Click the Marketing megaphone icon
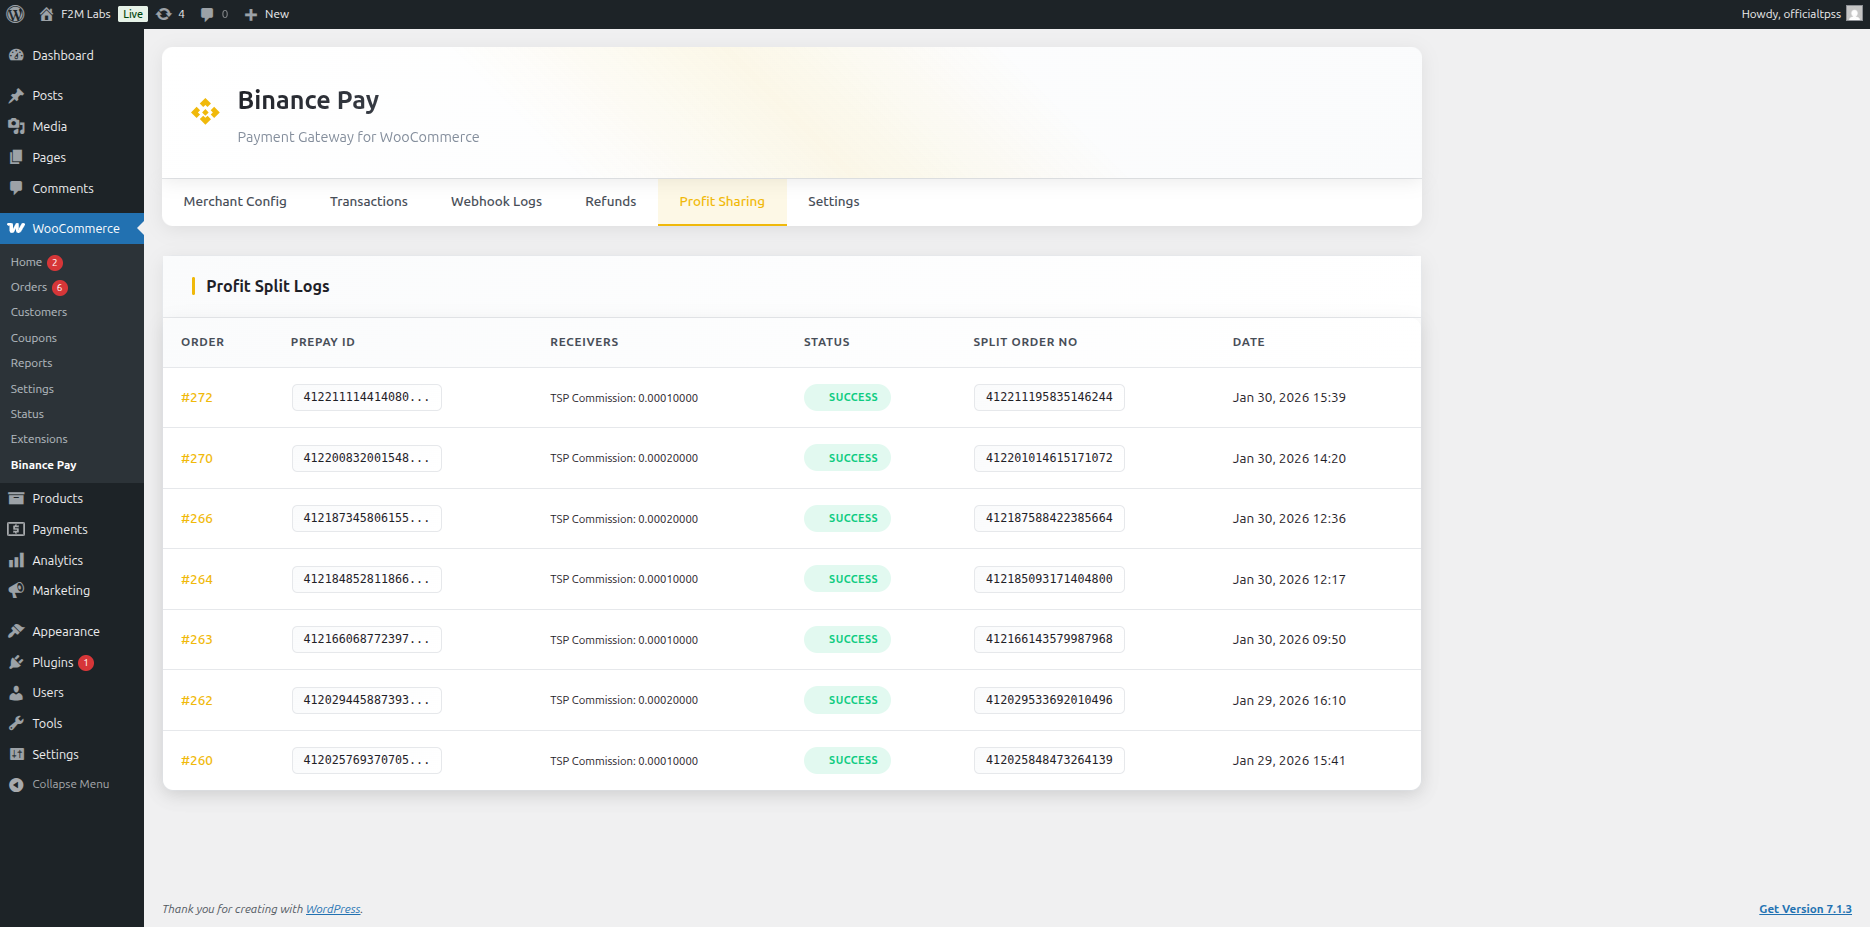The height and width of the screenshot is (927, 1870). [16, 590]
